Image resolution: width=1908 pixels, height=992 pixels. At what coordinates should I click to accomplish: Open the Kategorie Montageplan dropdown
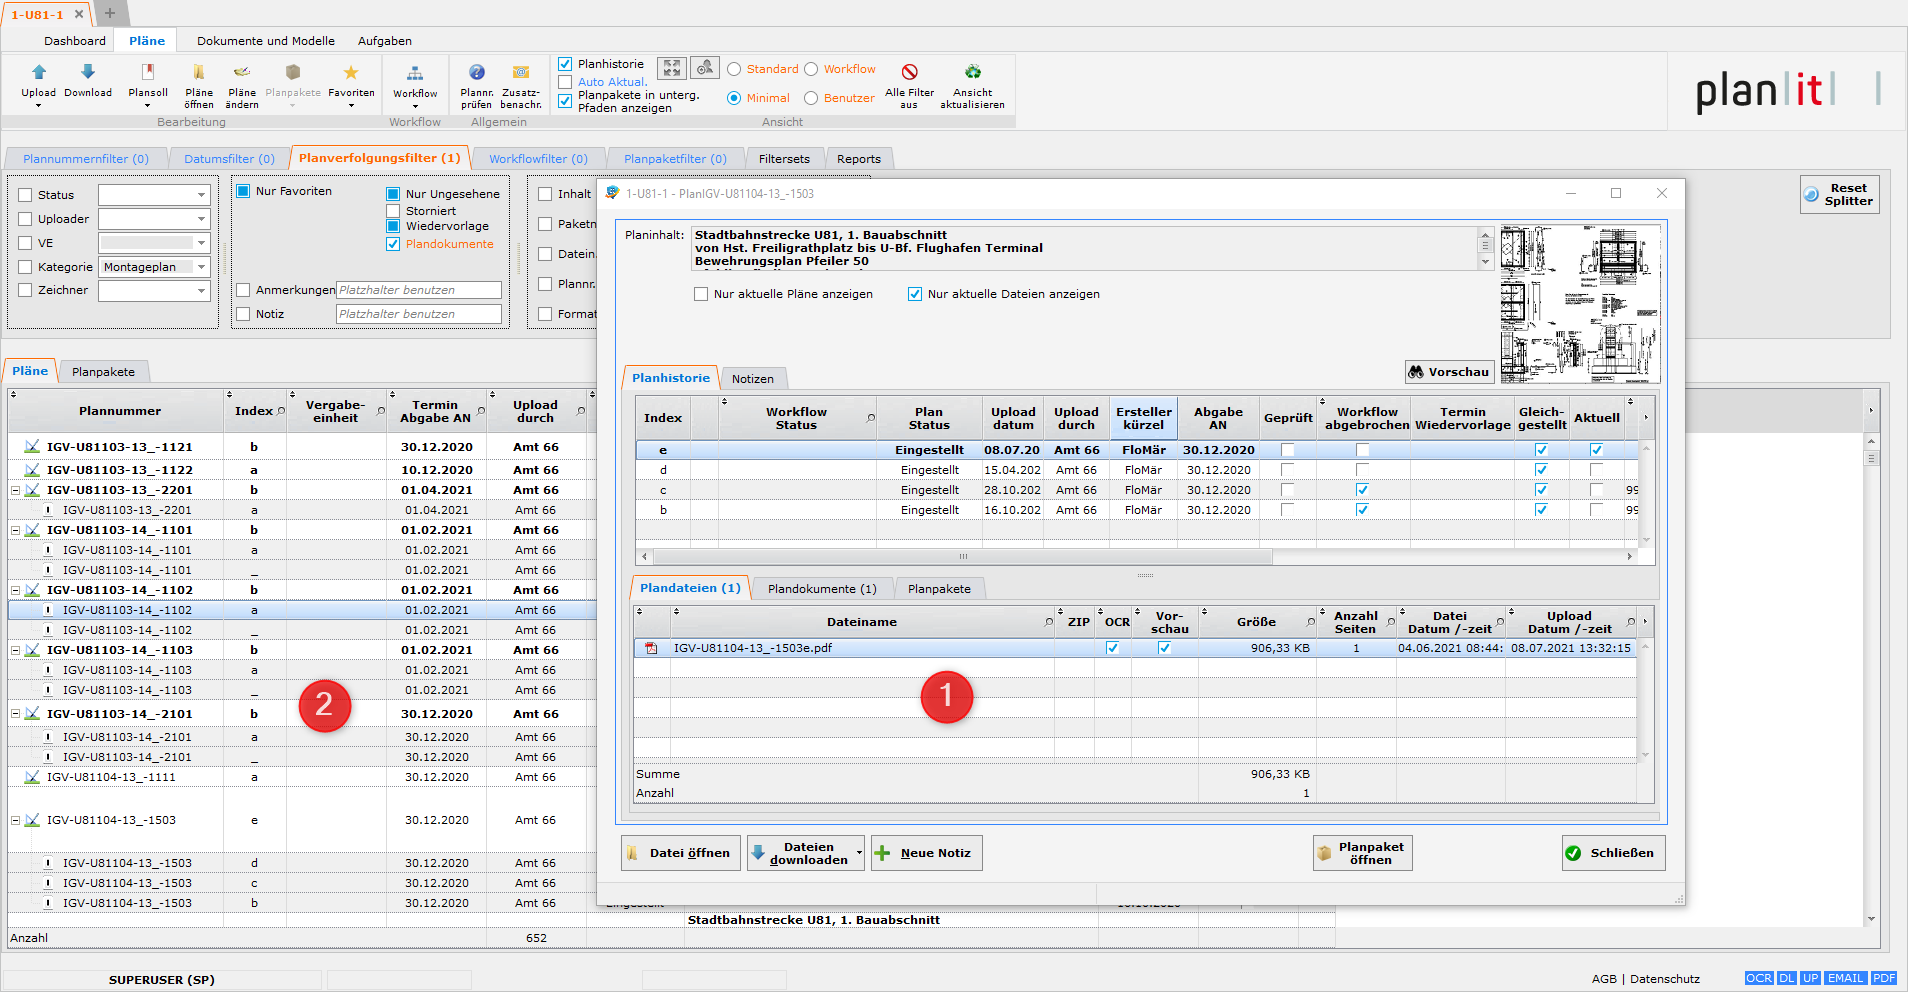(x=201, y=267)
